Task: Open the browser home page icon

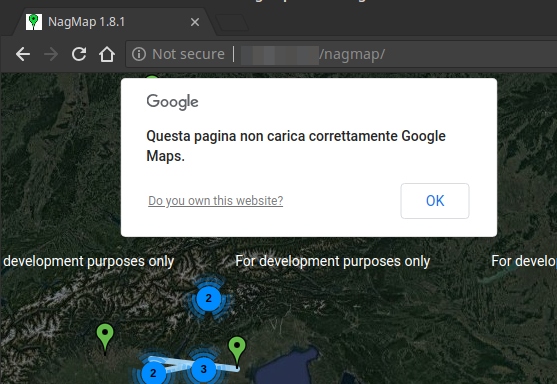Action: [107, 54]
